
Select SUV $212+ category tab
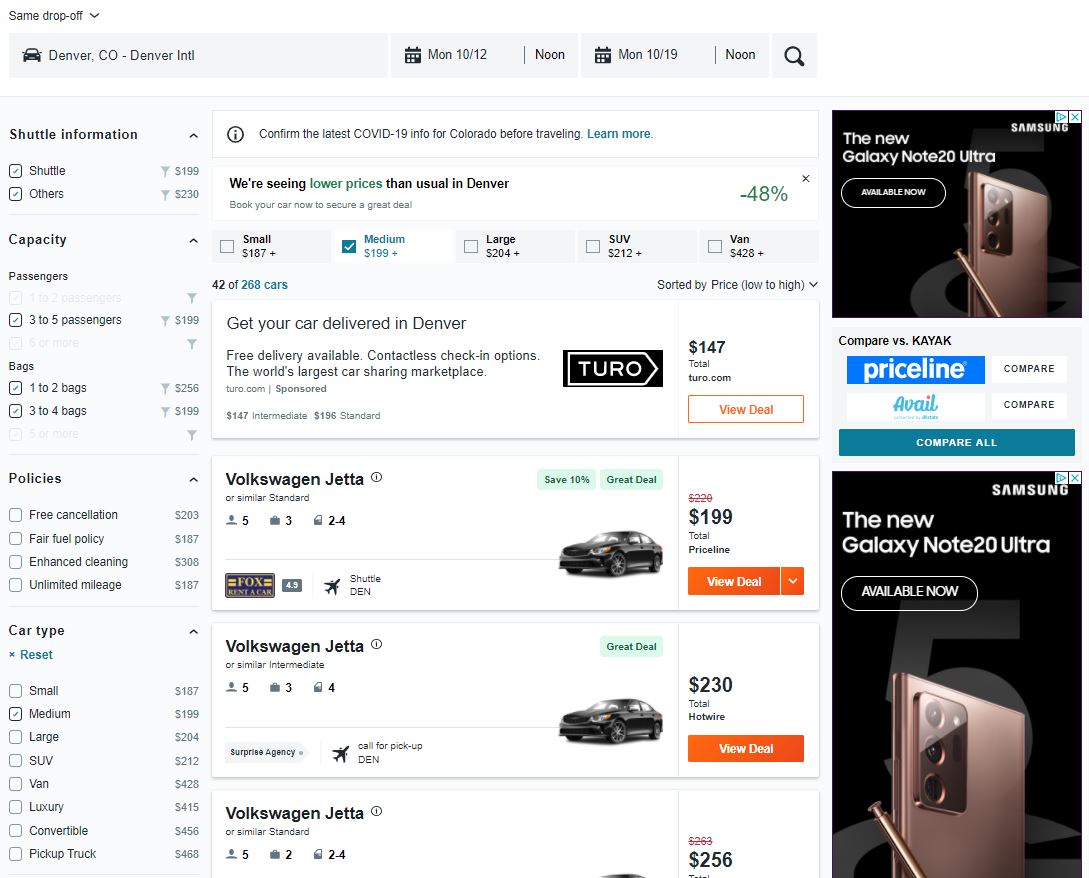637,246
